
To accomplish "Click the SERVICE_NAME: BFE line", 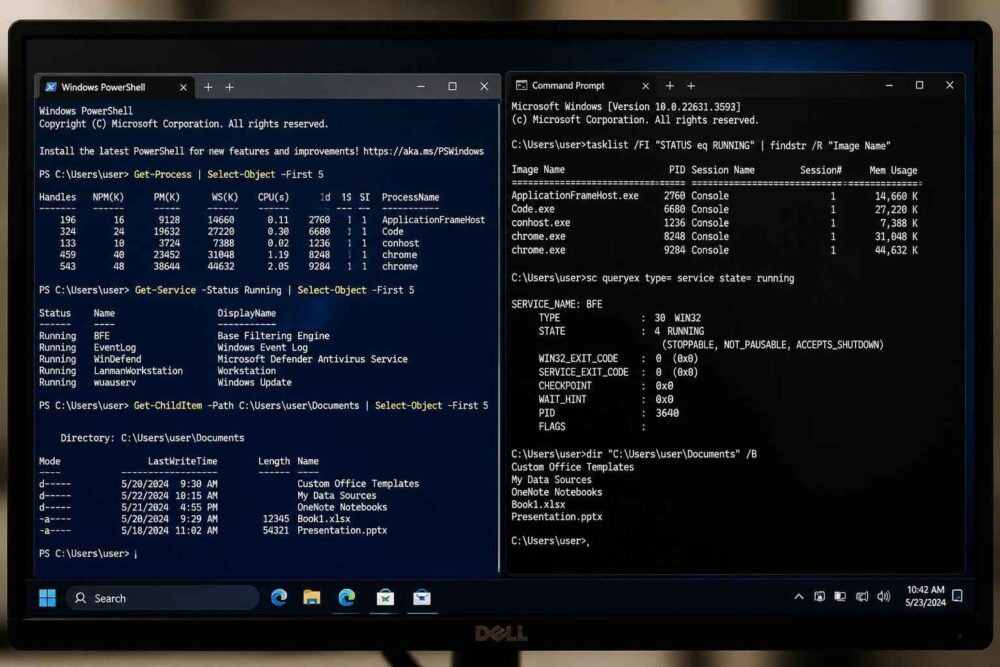I will point(556,304).
